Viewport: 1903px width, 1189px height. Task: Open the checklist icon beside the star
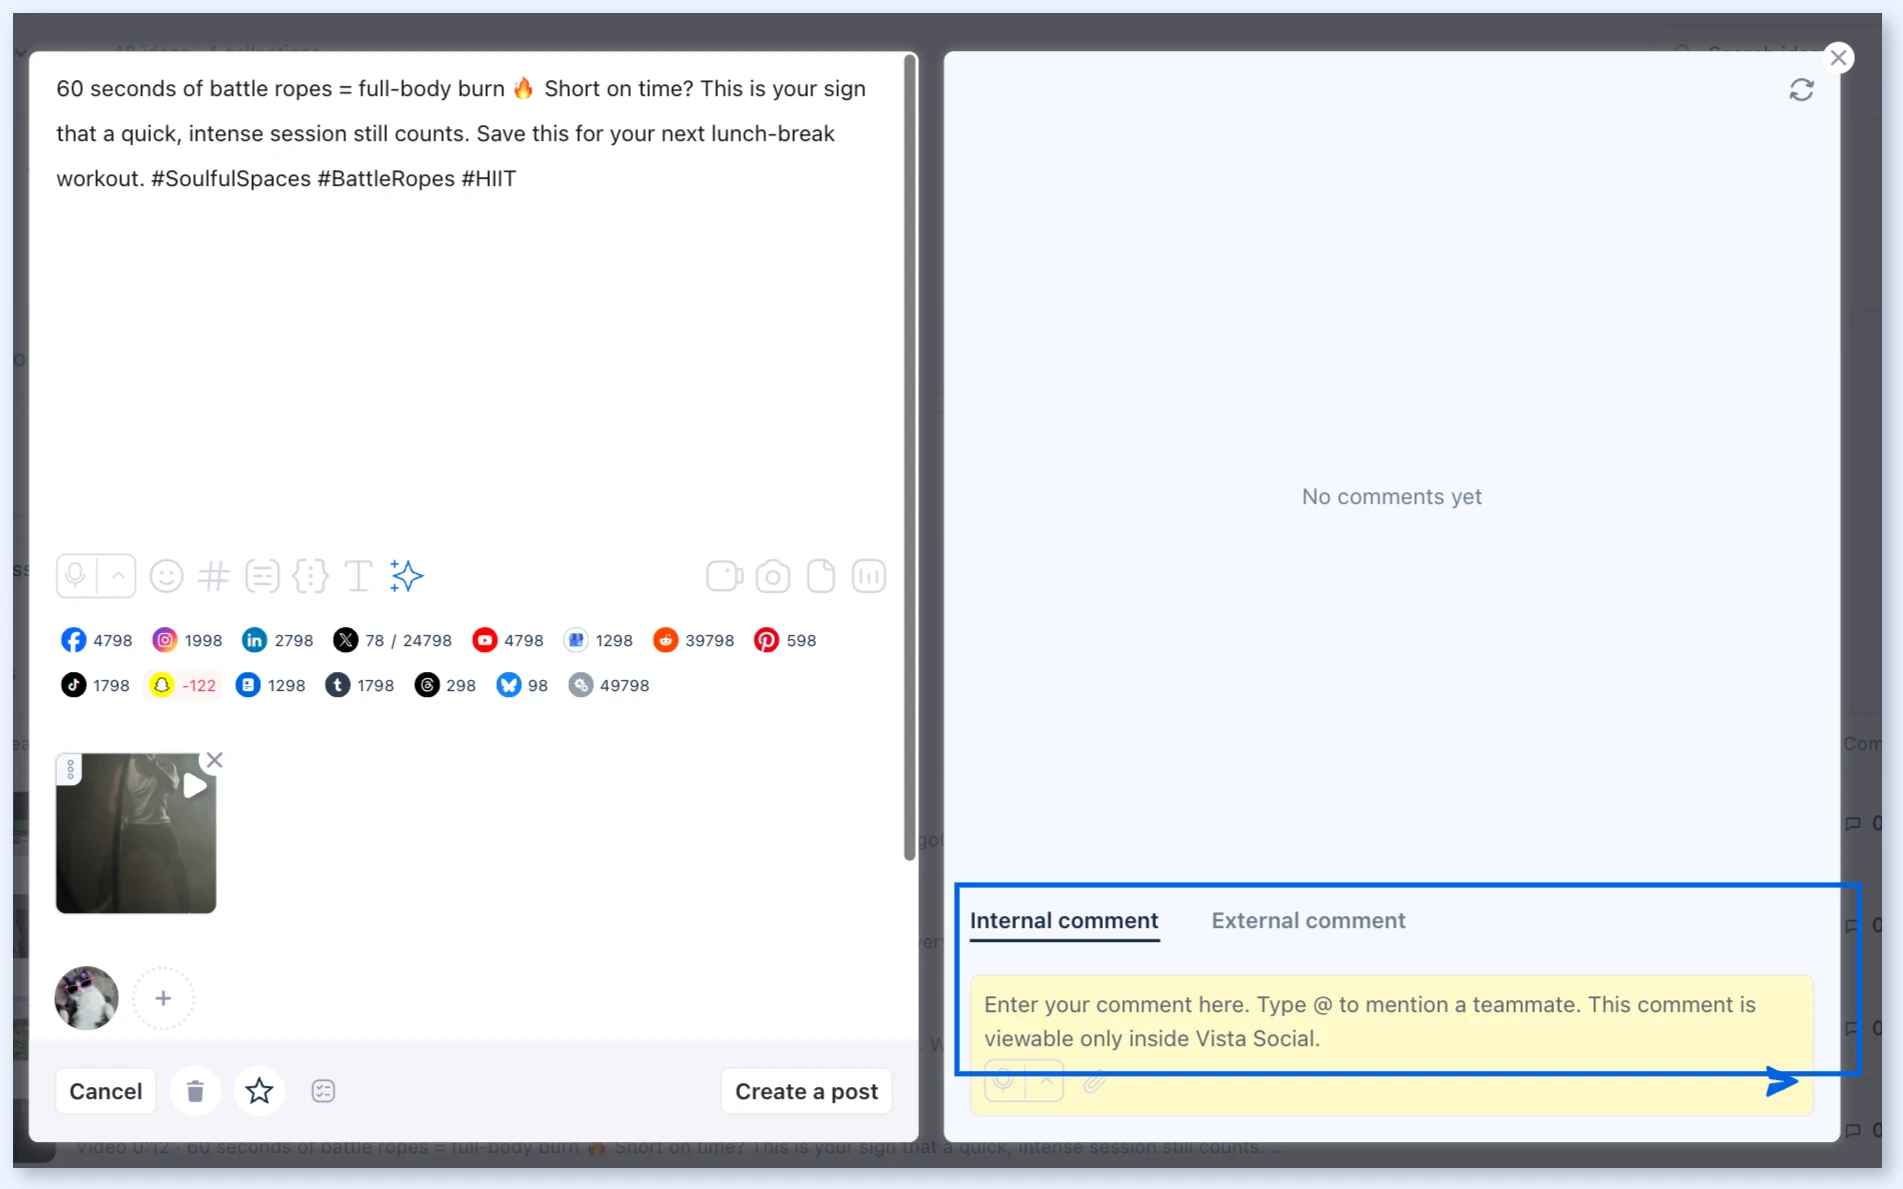point(323,1091)
